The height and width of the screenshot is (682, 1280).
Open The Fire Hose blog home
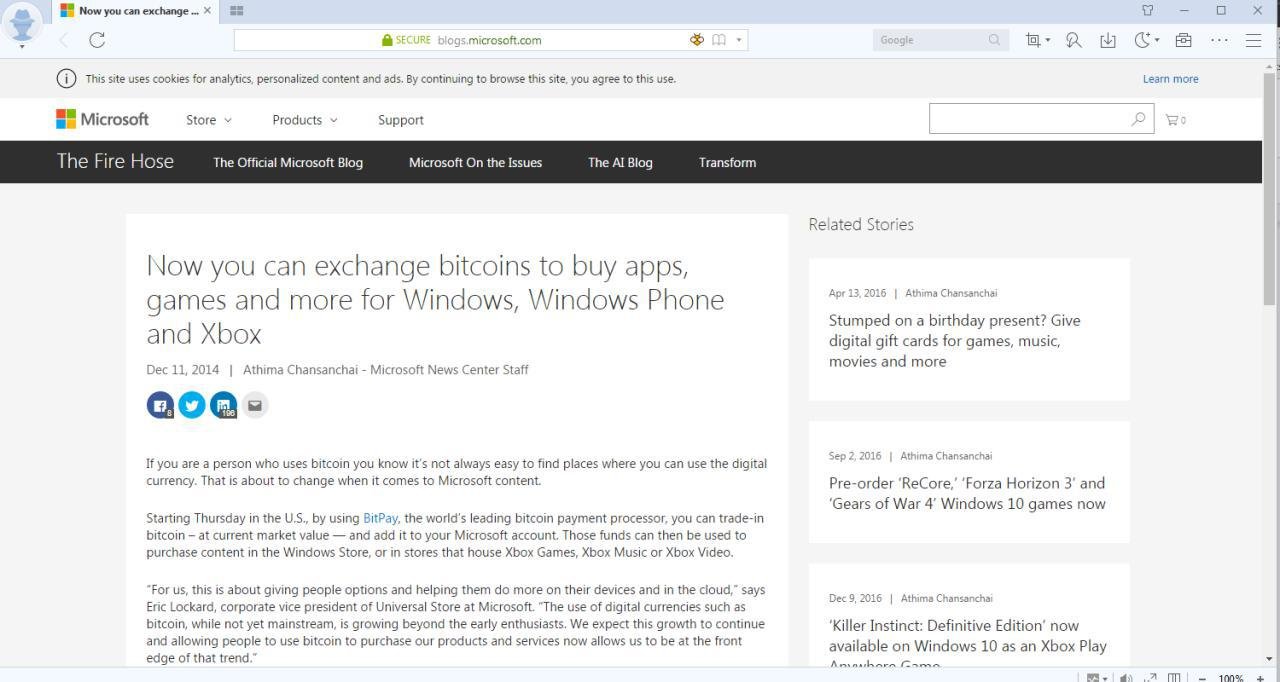(115, 161)
